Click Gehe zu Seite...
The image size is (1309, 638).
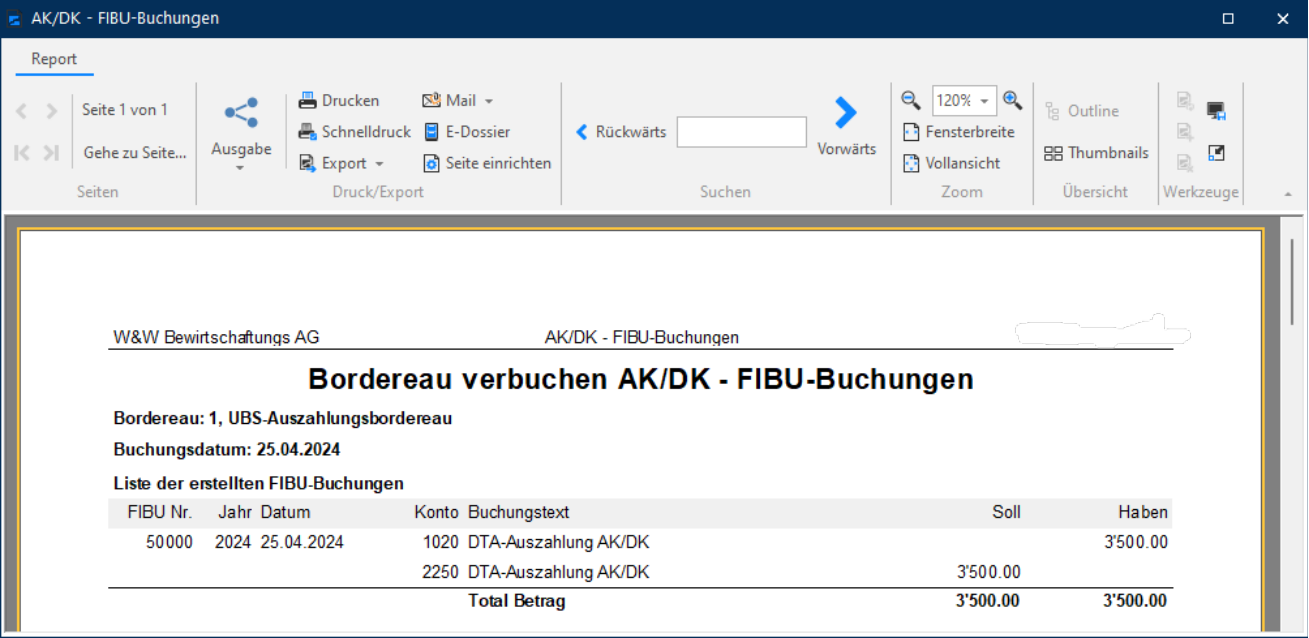pyautogui.click(x=134, y=153)
